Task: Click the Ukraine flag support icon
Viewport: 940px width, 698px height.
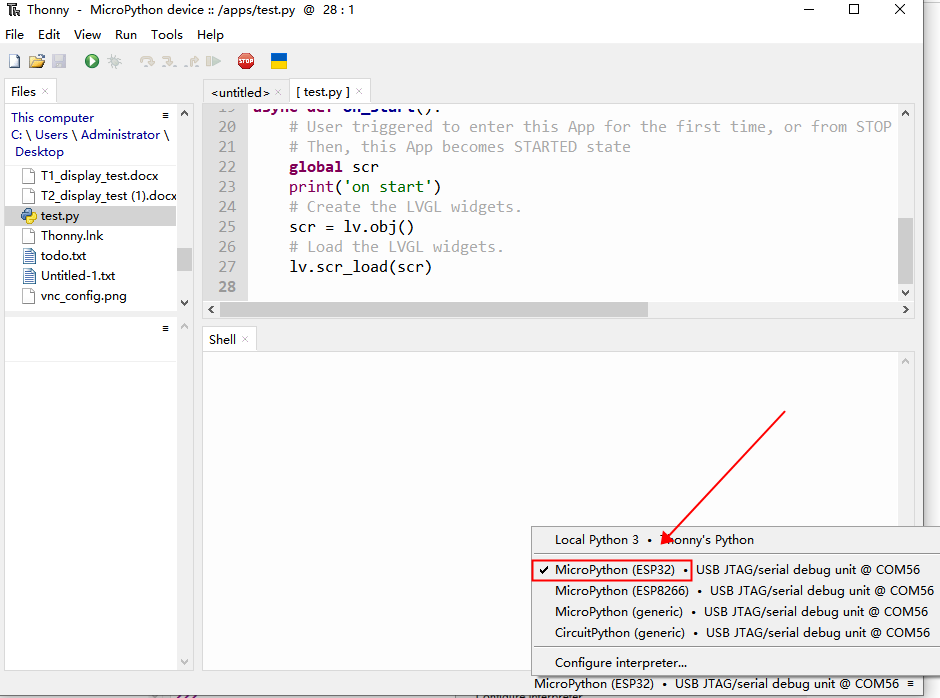Action: coord(280,61)
